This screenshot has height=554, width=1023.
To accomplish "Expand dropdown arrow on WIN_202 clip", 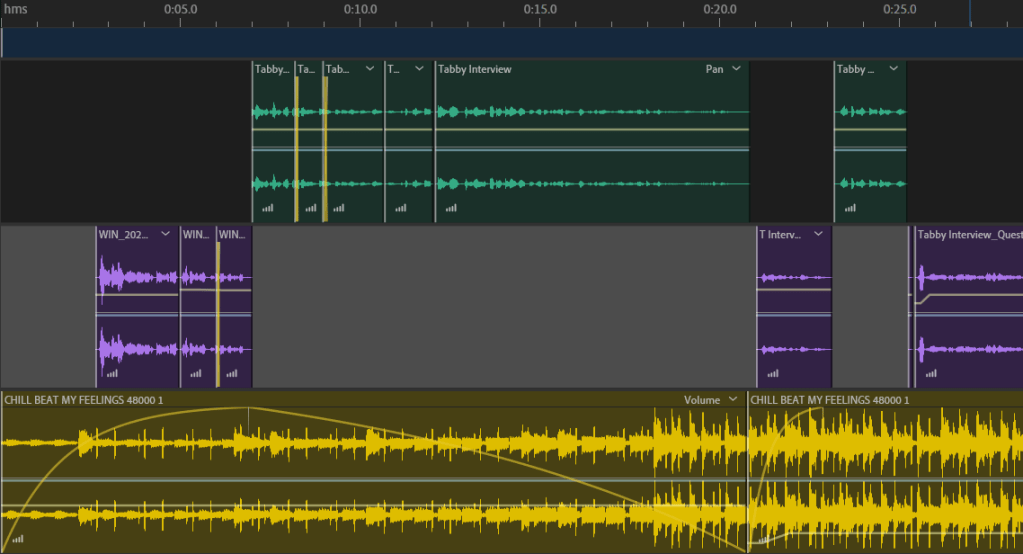I will click(x=165, y=235).
